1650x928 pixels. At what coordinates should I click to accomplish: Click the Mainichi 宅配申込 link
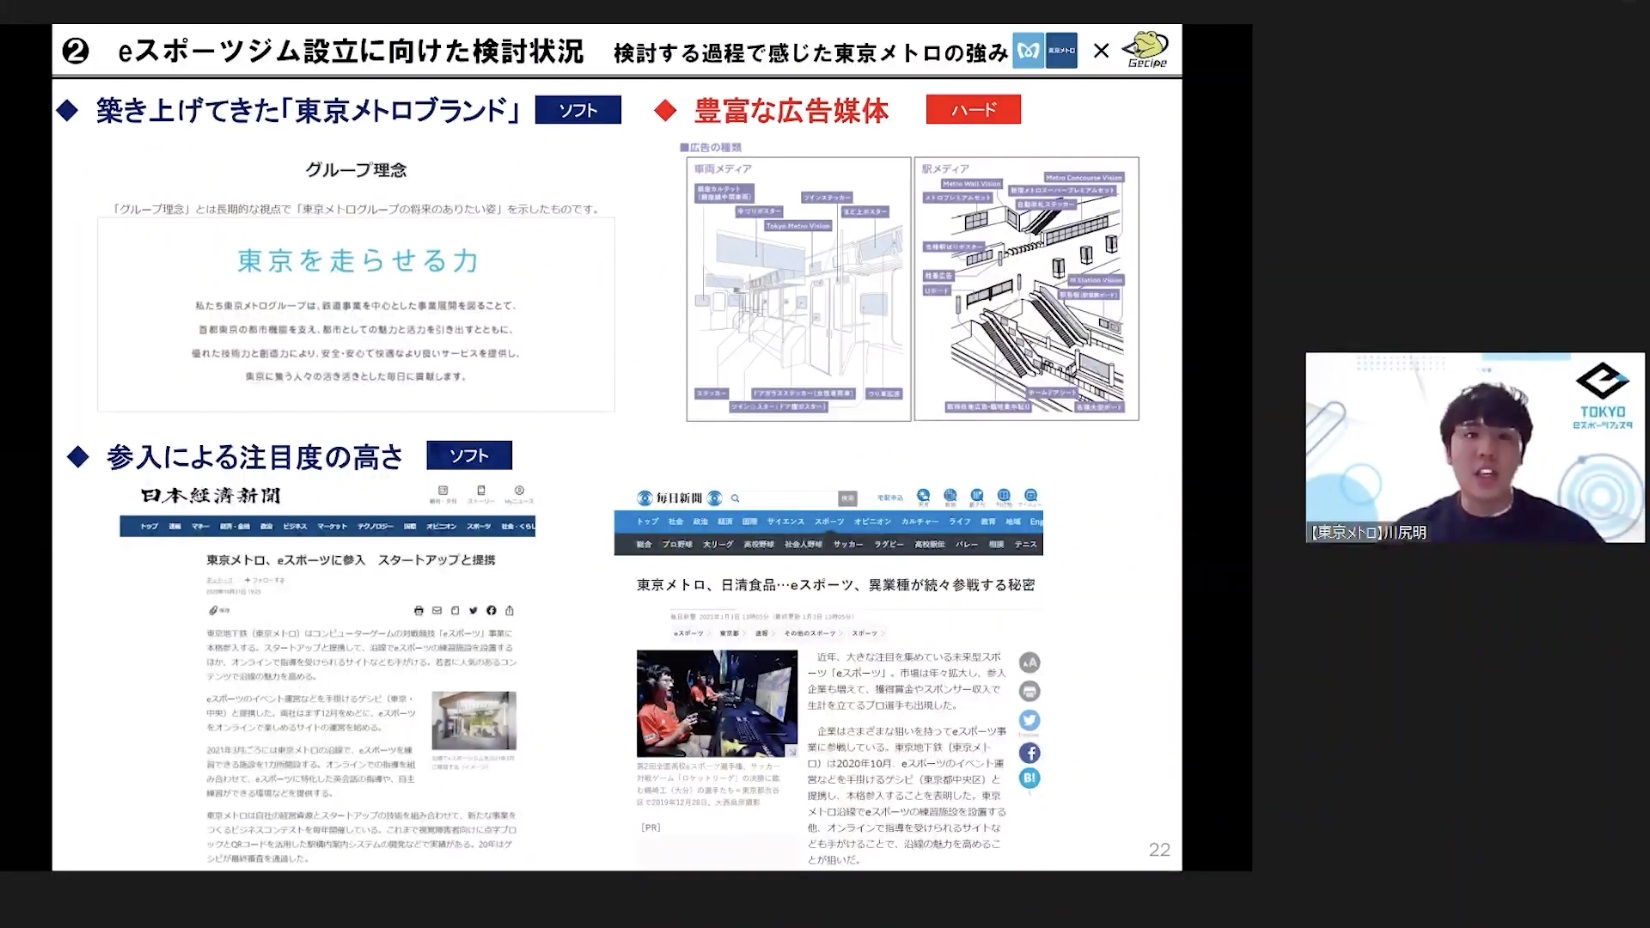(x=890, y=498)
